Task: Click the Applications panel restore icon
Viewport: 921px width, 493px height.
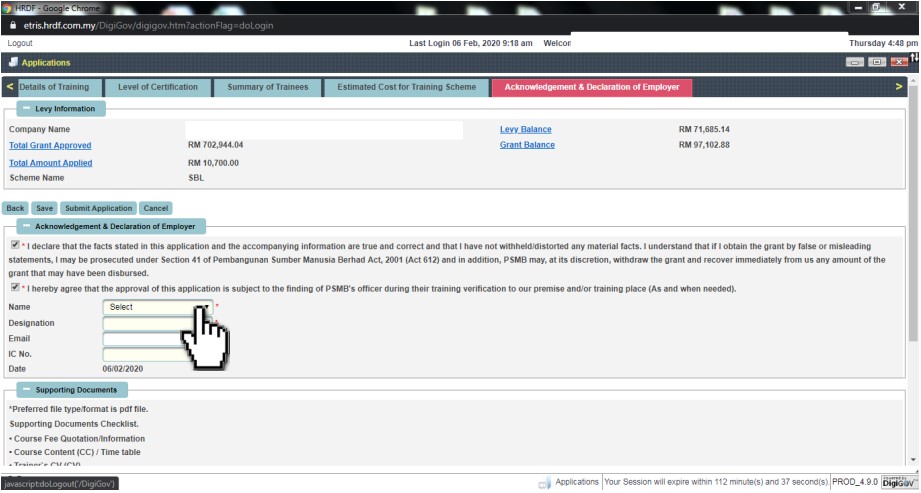Action: 876,62
